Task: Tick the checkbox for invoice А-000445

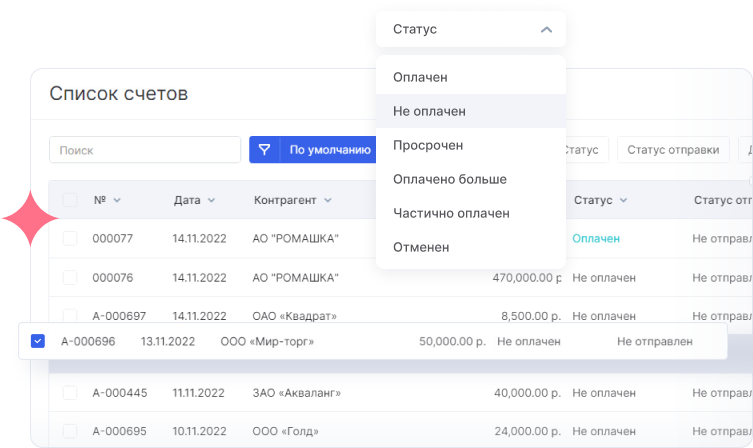Action: point(70,393)
